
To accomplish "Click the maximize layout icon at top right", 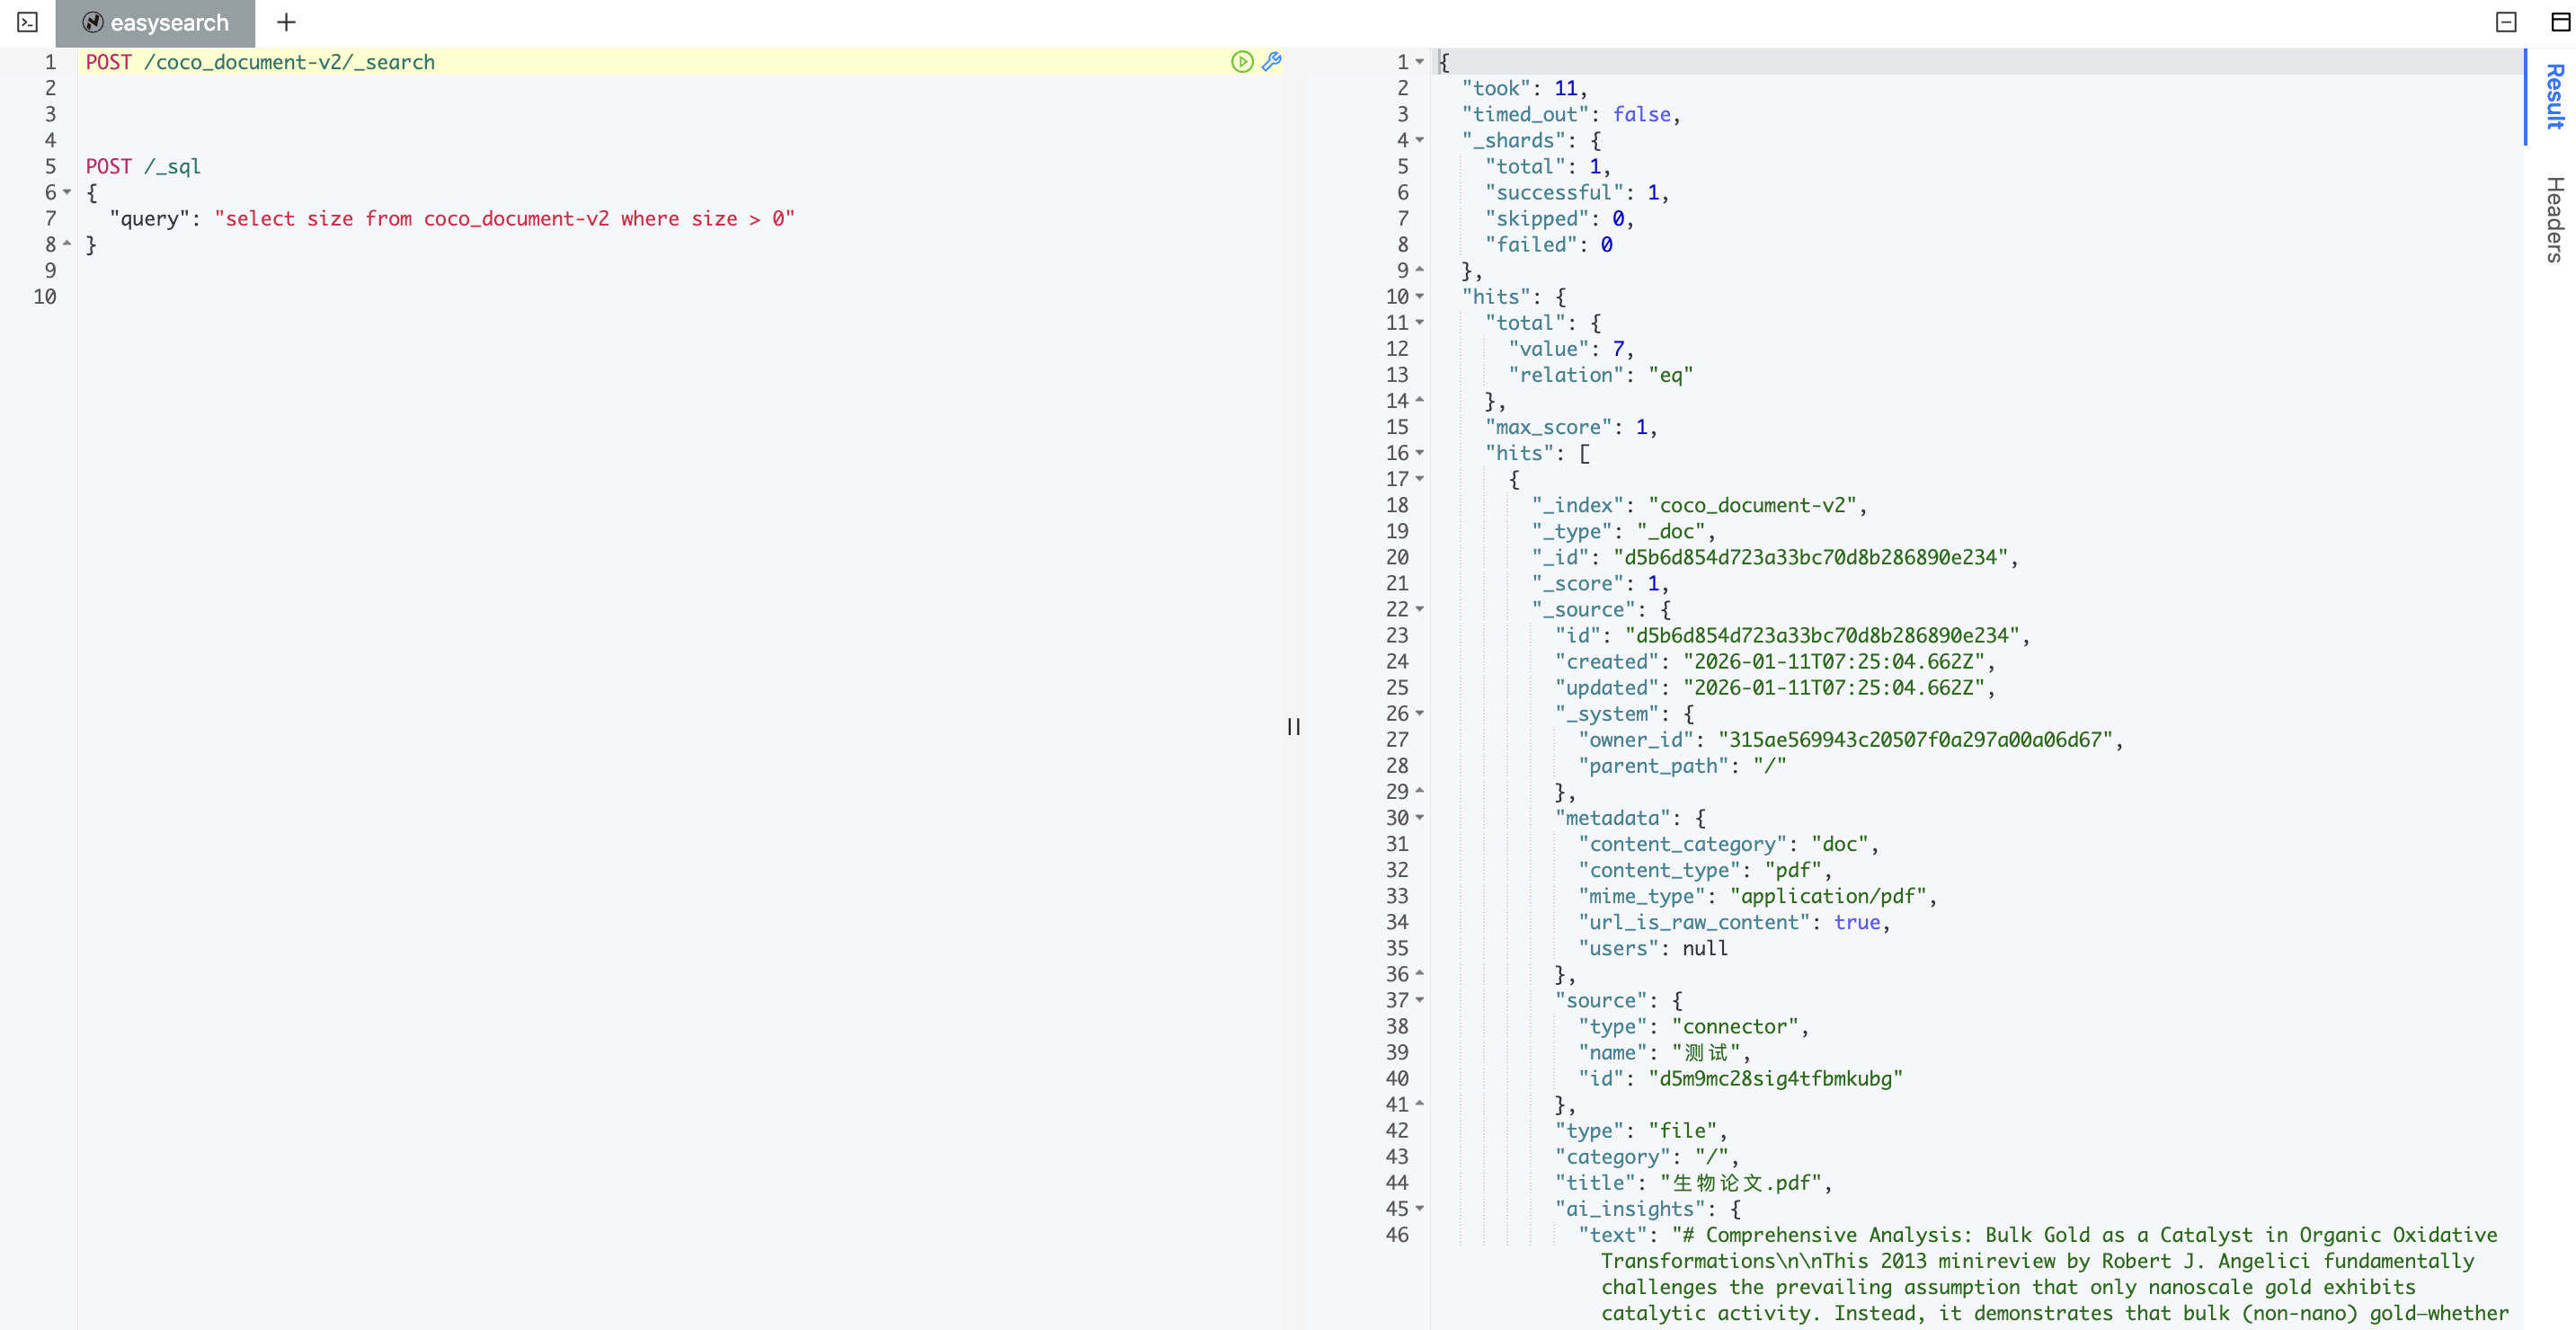I will [x=2560, y=22].
